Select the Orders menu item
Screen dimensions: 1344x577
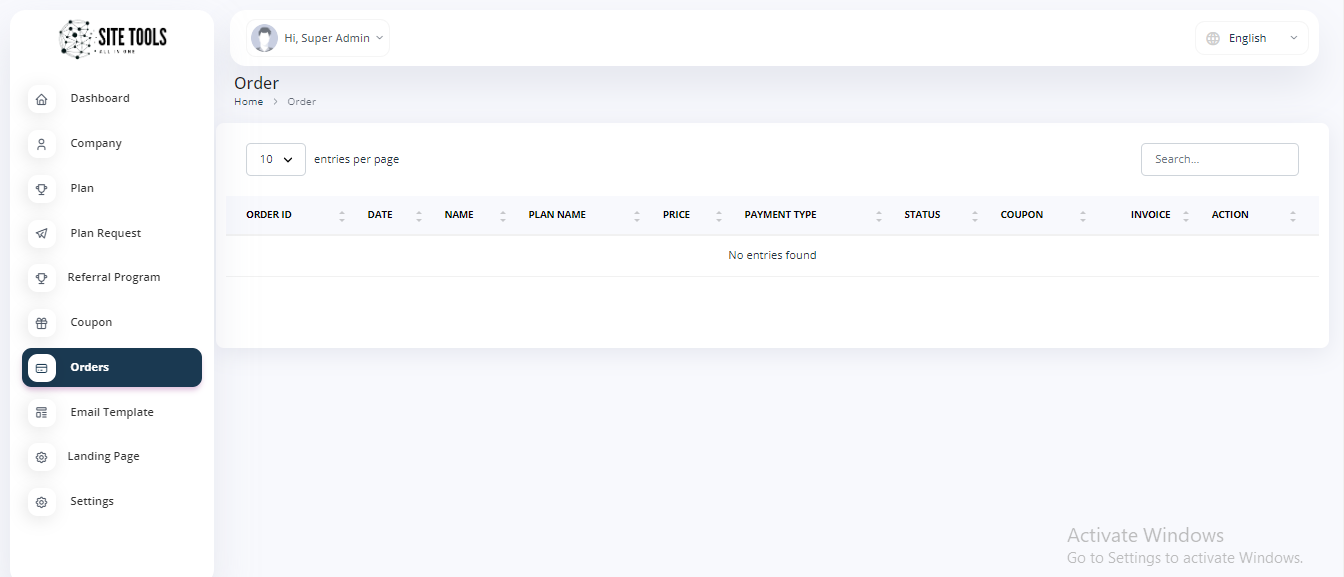pyautogui.click(x=112, y=367)
